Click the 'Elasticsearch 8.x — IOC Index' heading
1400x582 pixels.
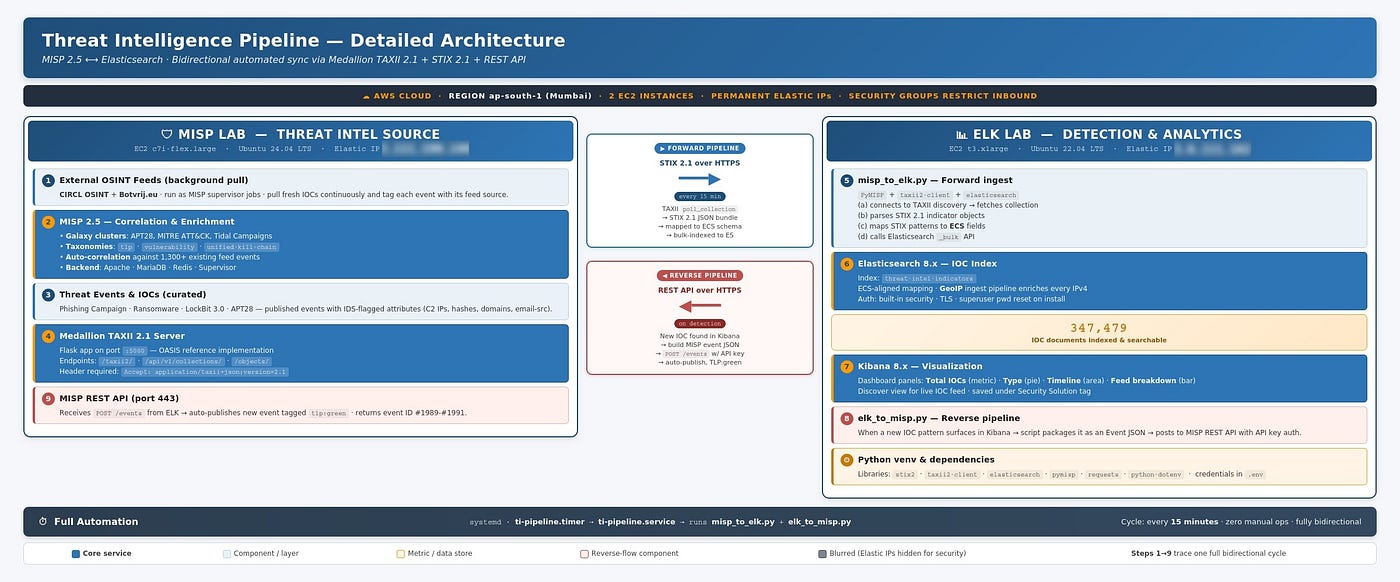(x=927, y=264)
